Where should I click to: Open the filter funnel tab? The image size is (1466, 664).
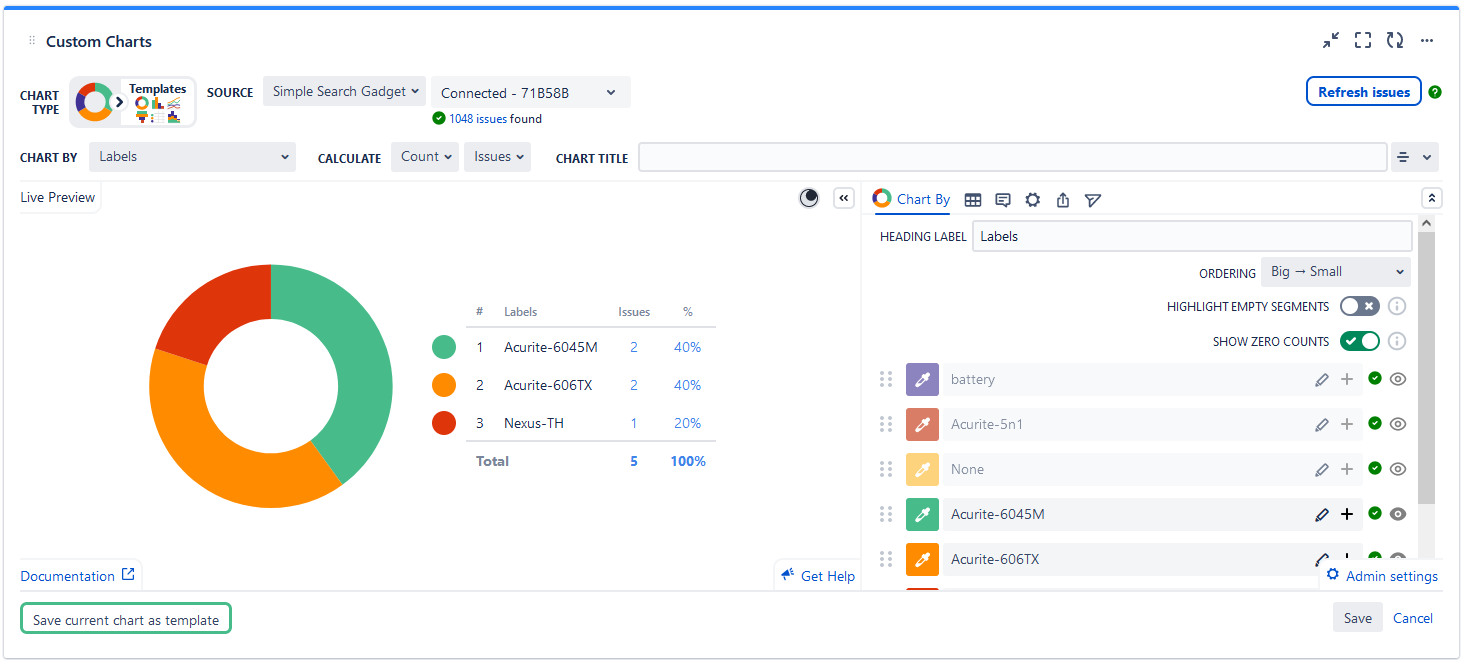coord(1093,200)
